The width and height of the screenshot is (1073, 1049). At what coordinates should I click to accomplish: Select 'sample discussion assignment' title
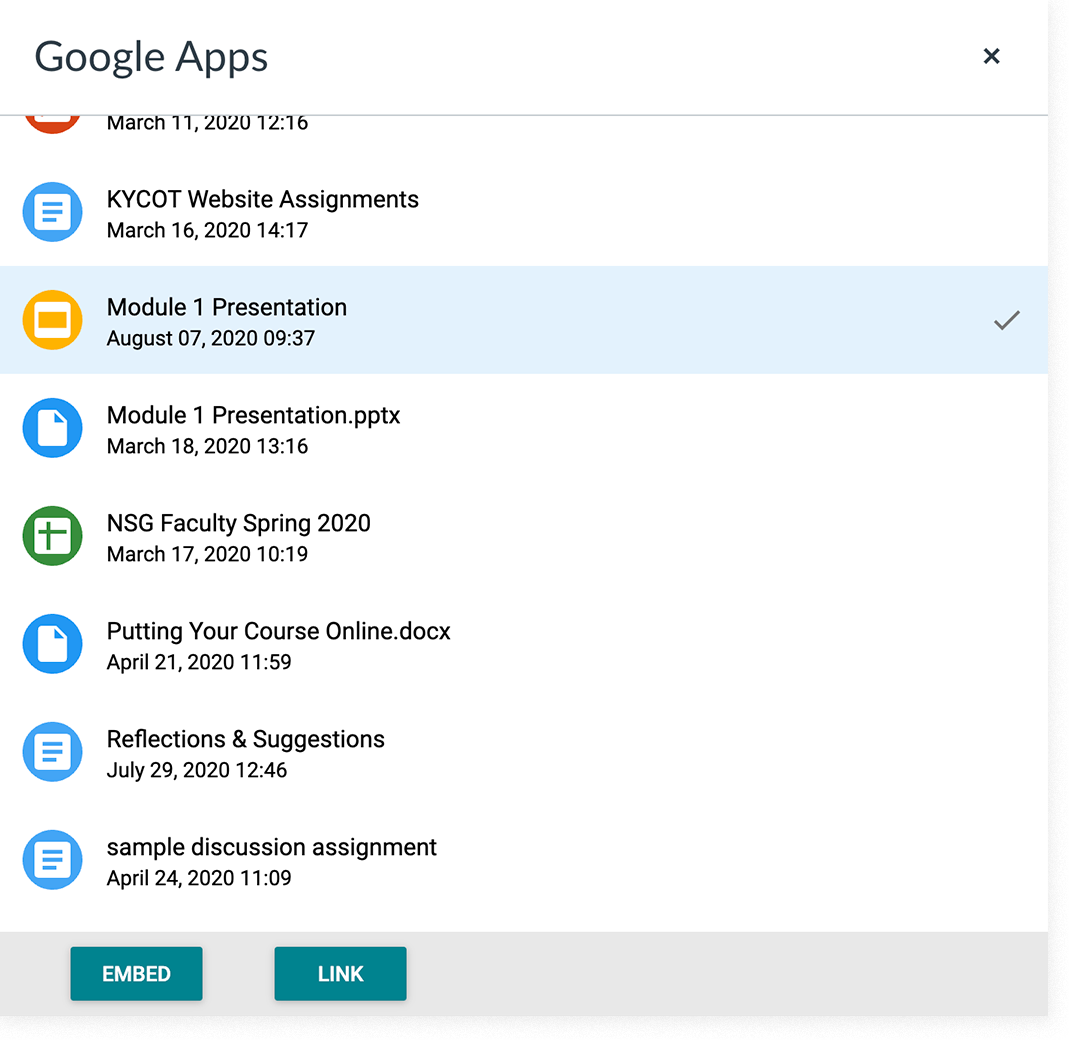(272, 847)
